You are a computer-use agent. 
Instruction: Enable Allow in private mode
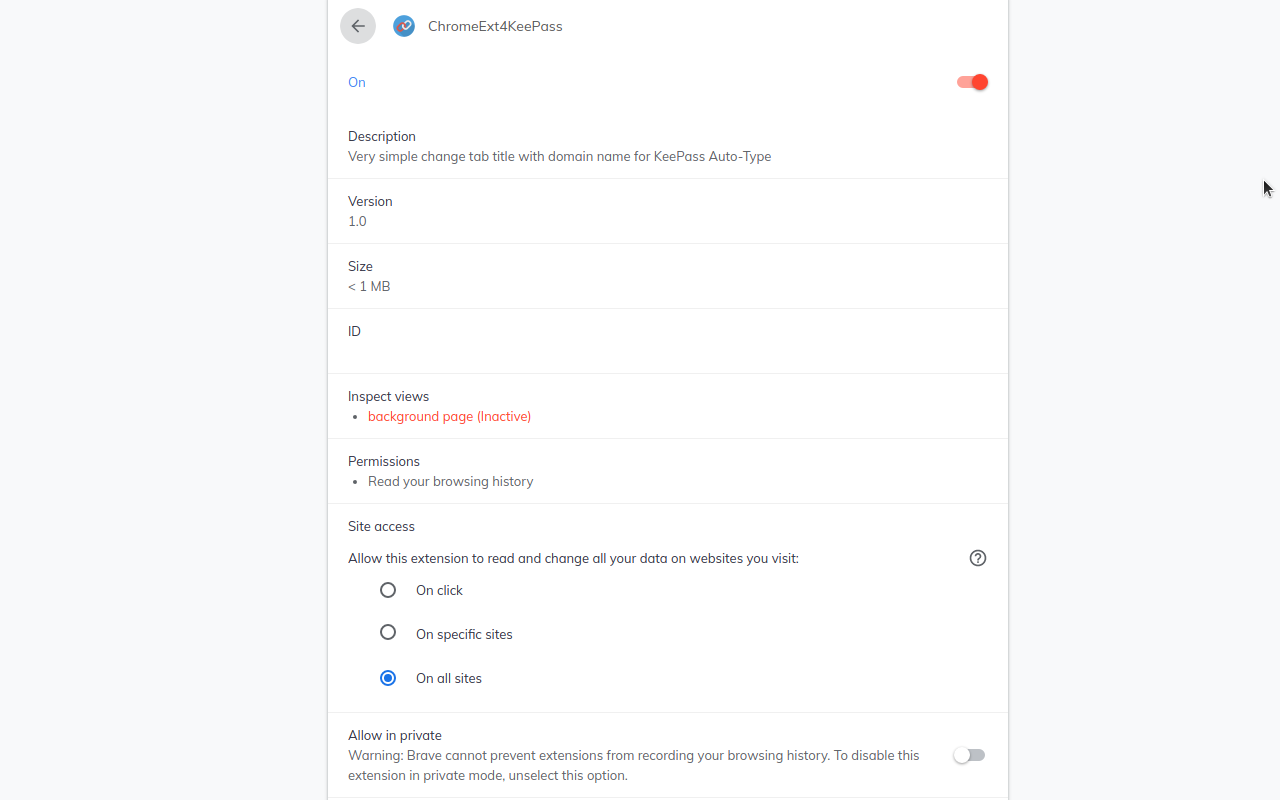click(x=968, y=755)
